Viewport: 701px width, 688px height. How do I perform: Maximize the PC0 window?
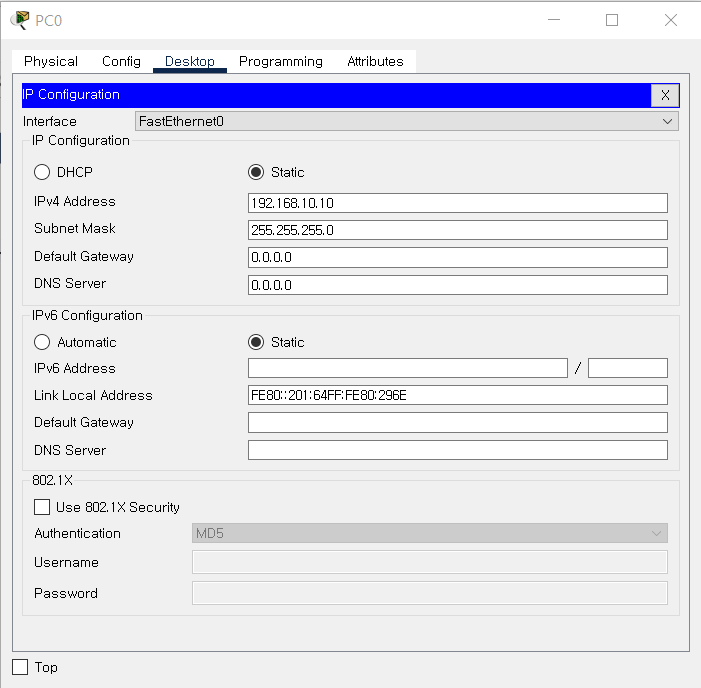click(x=612, y=20)
